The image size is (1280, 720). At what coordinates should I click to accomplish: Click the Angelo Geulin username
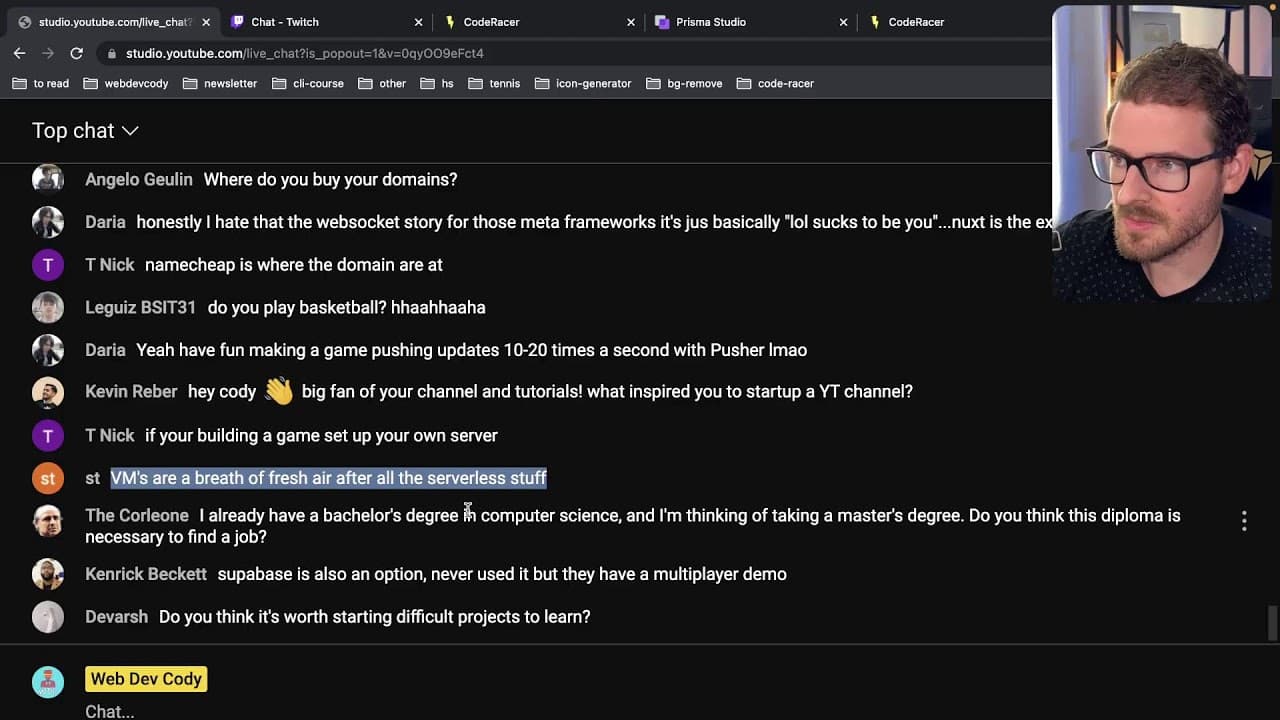[x=139, y=180]
